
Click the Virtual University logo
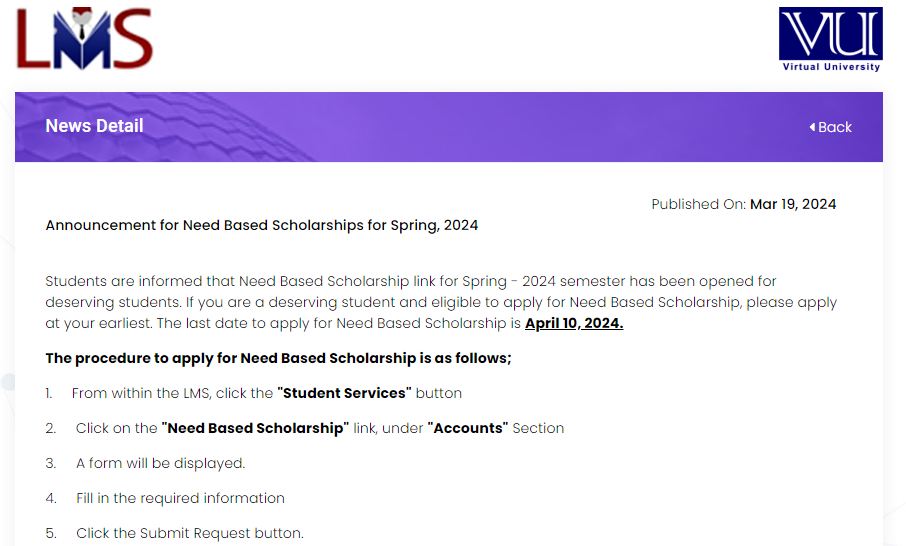pyautogui.click(x=830, y=39)
